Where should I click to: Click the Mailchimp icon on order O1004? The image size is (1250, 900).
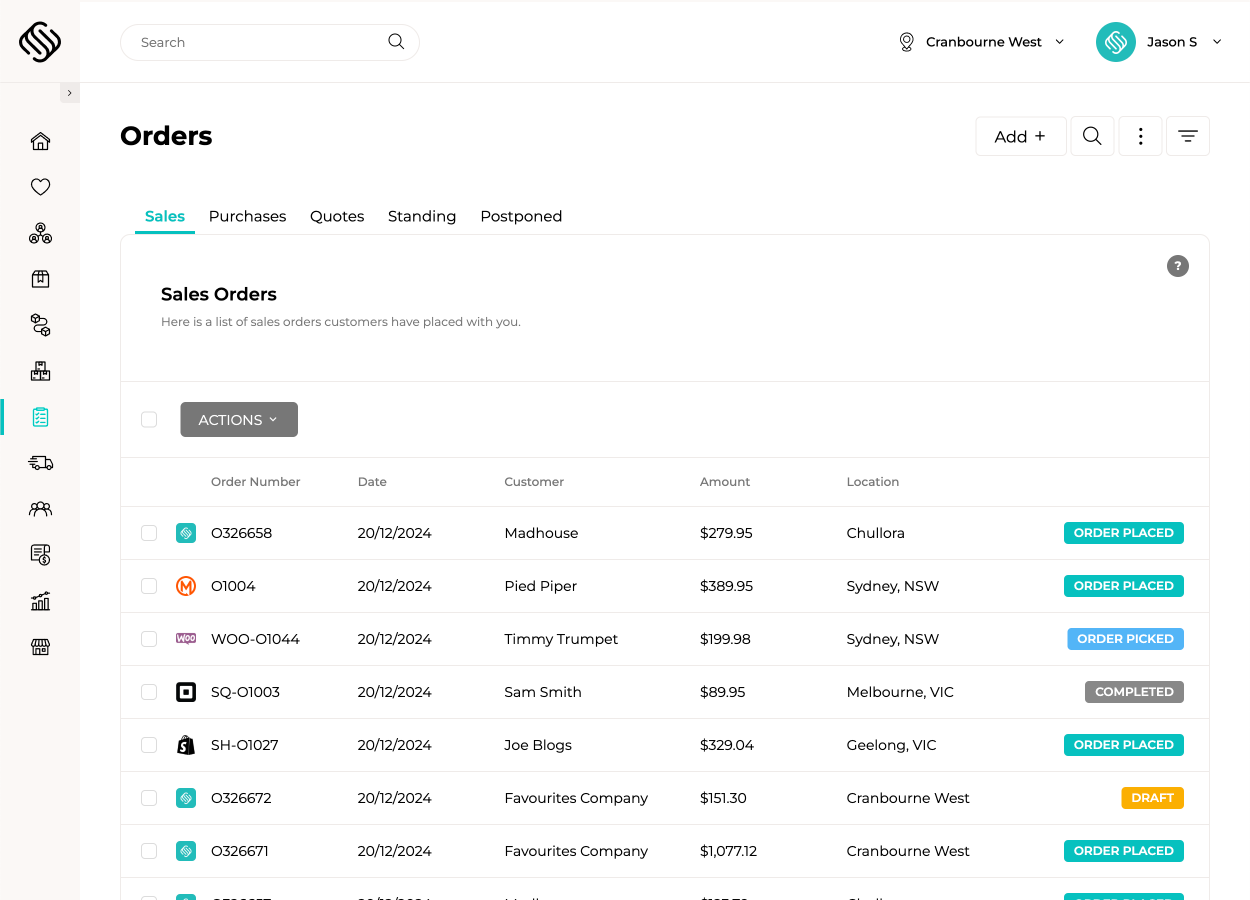186,585
